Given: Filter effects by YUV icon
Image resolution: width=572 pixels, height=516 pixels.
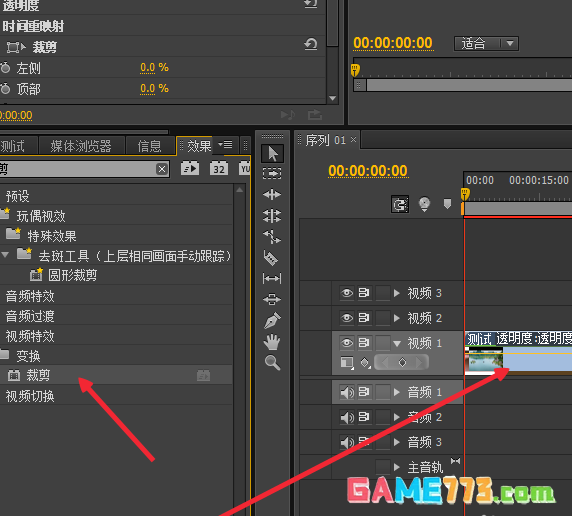Looking at the screenshot, I should 245,168.
